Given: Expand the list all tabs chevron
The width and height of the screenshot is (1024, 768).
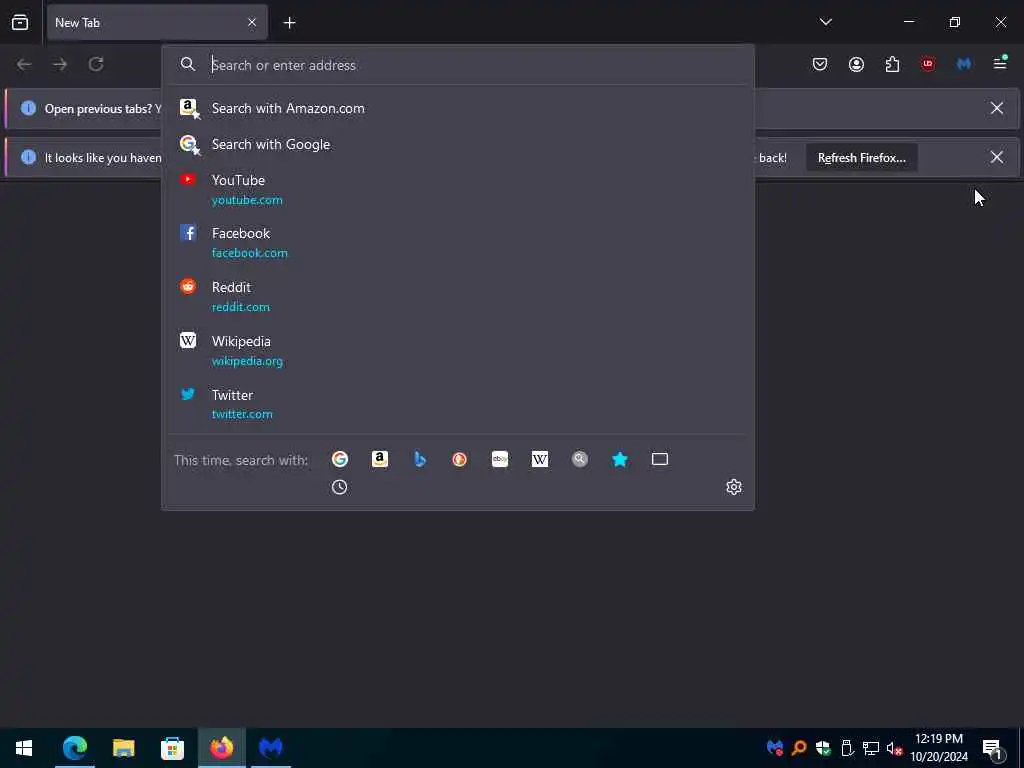Looking at the screenshot, I should pos(825,22).
